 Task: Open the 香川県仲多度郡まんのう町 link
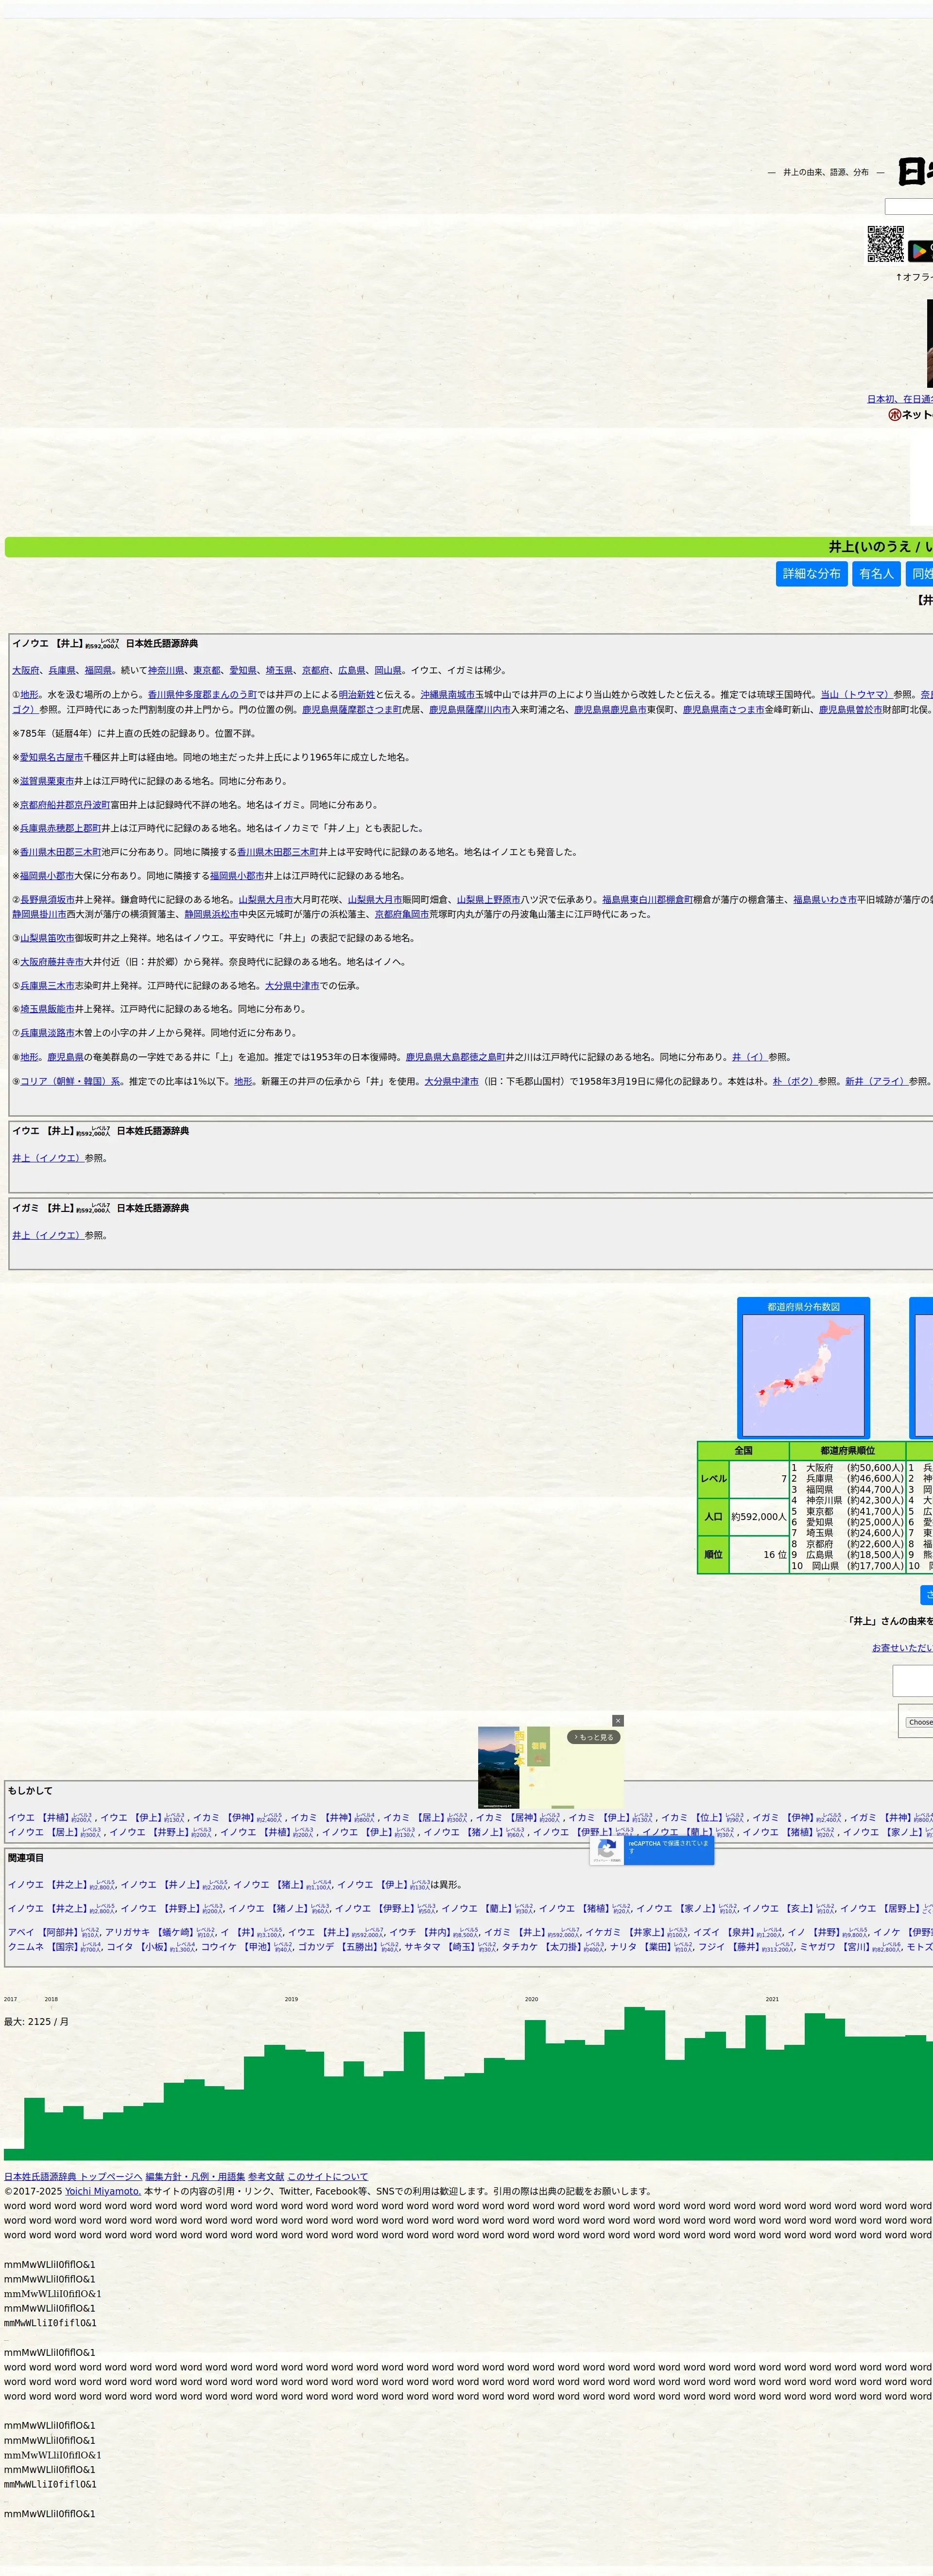click(202, 695)
